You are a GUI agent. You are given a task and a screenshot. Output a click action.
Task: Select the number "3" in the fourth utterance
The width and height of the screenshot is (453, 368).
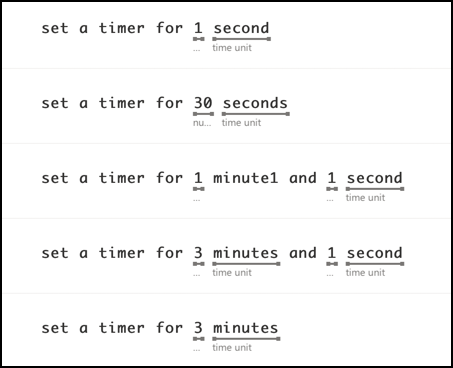[x=198, y=253]
